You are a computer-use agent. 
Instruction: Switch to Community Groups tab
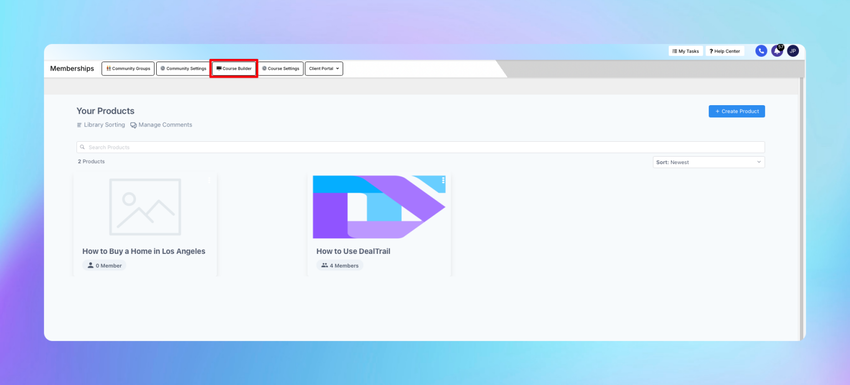pyautogui.click(x=128, y=69)
